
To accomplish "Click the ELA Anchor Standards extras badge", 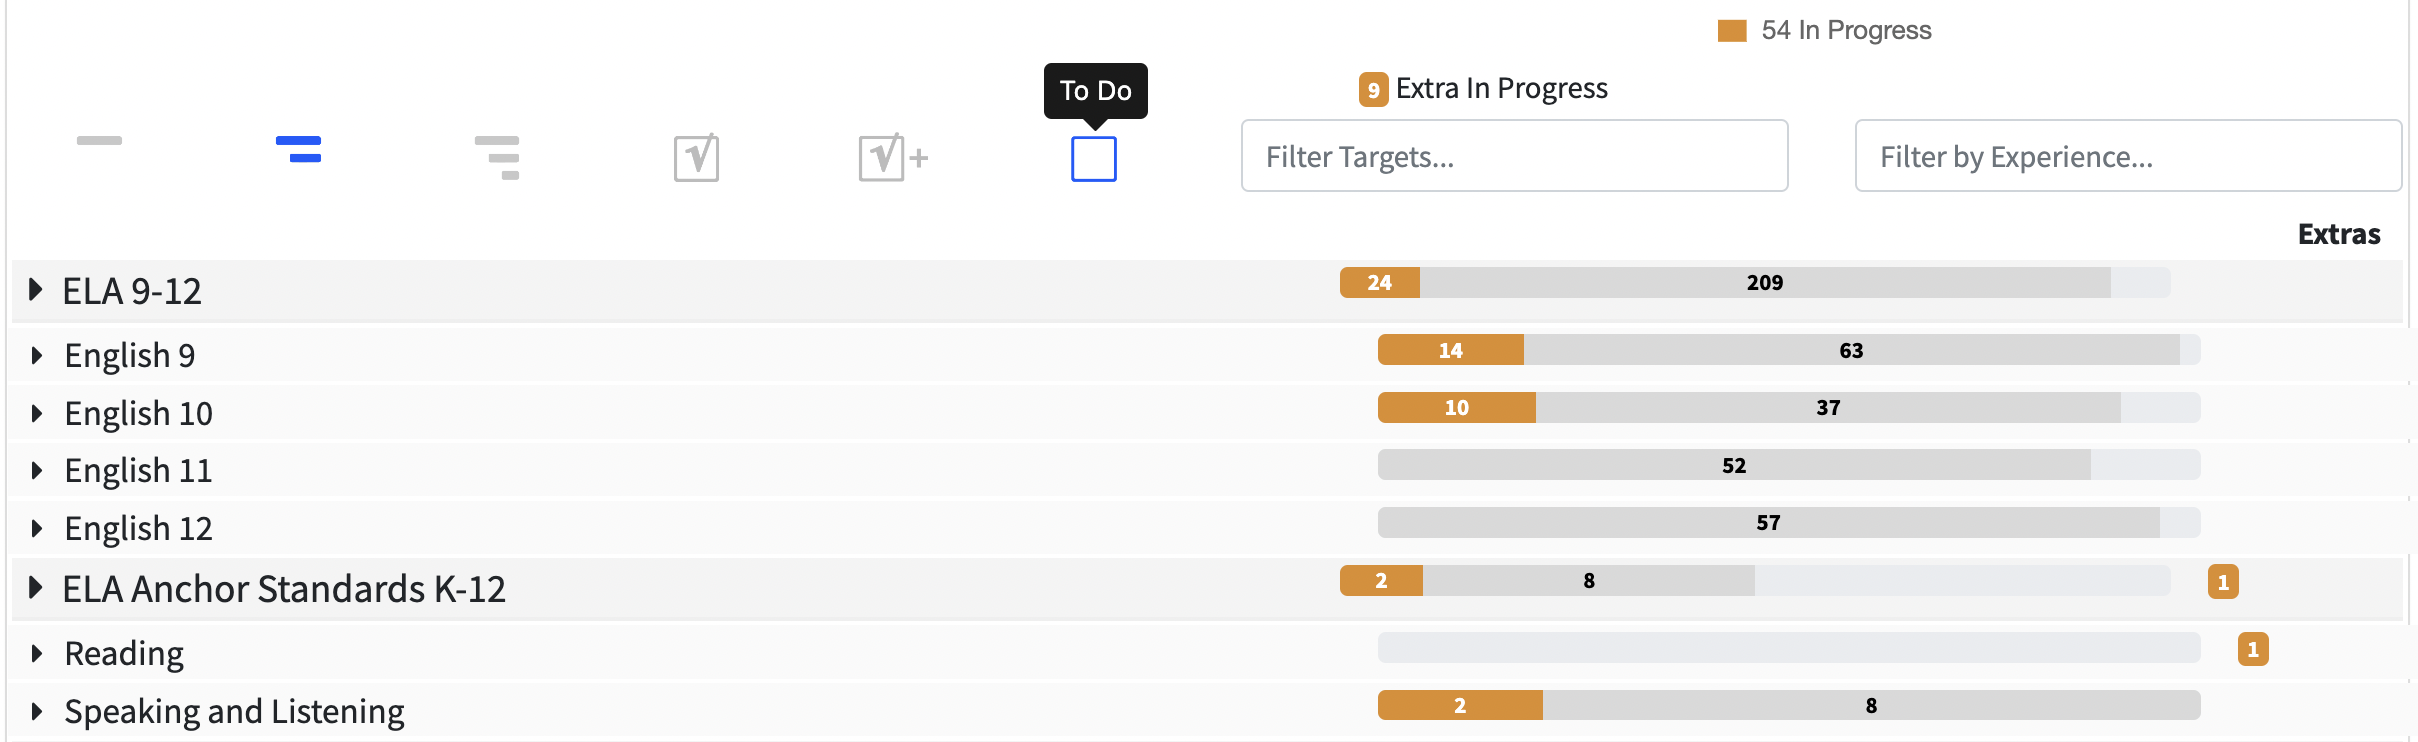I will tap(2222, 582).
